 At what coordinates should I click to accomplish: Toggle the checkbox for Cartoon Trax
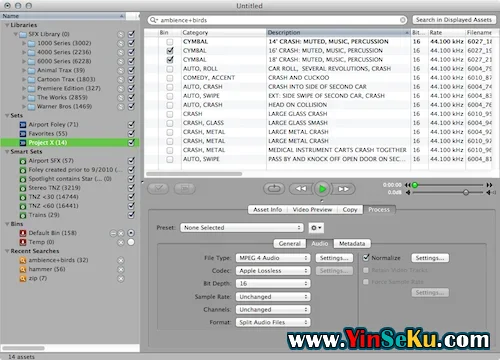pos(131,79)
